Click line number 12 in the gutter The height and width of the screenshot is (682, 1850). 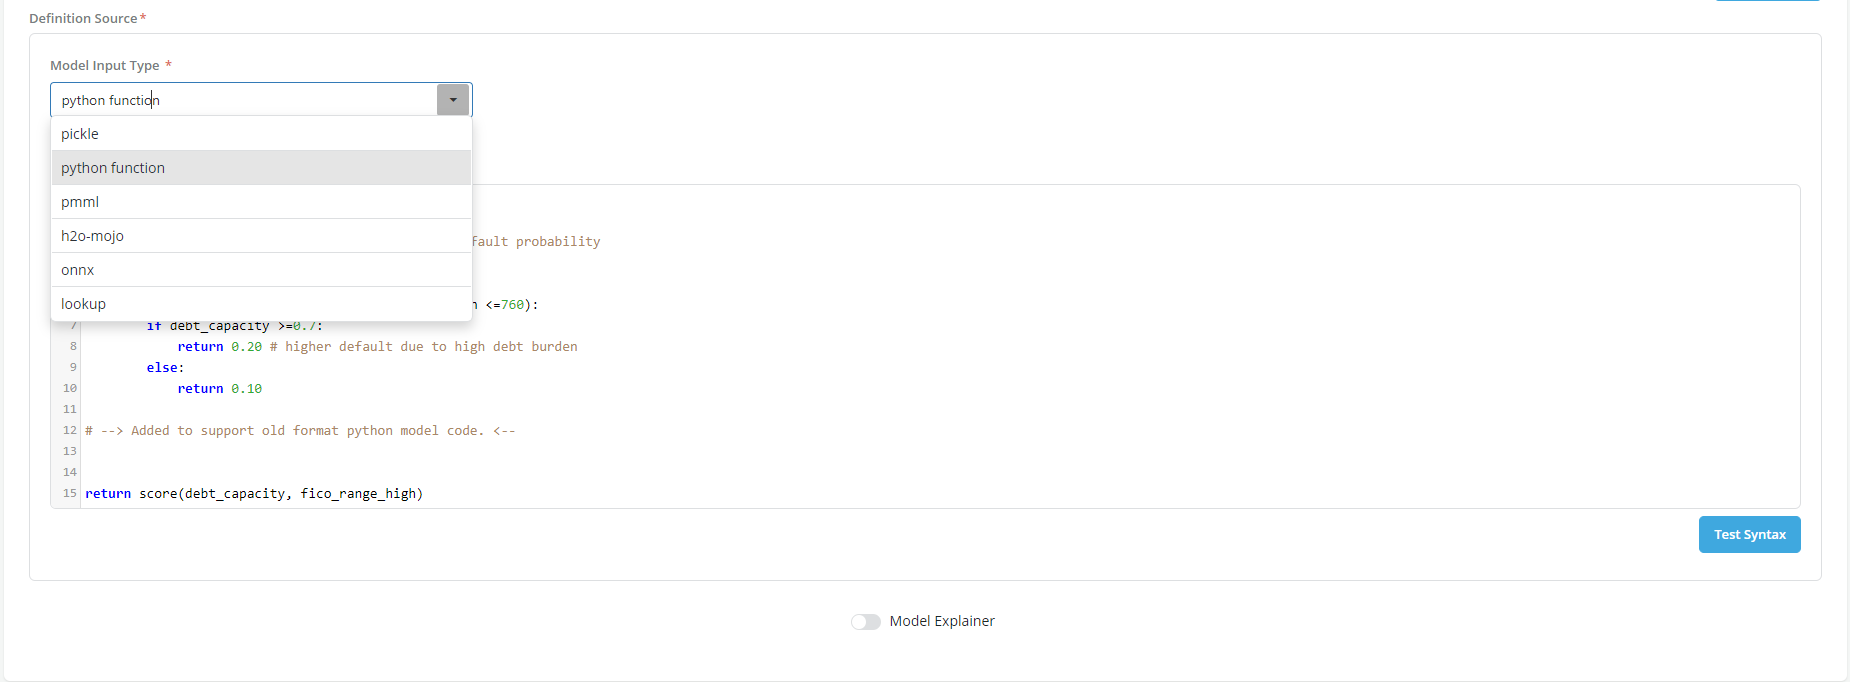(x=70, y=431)
